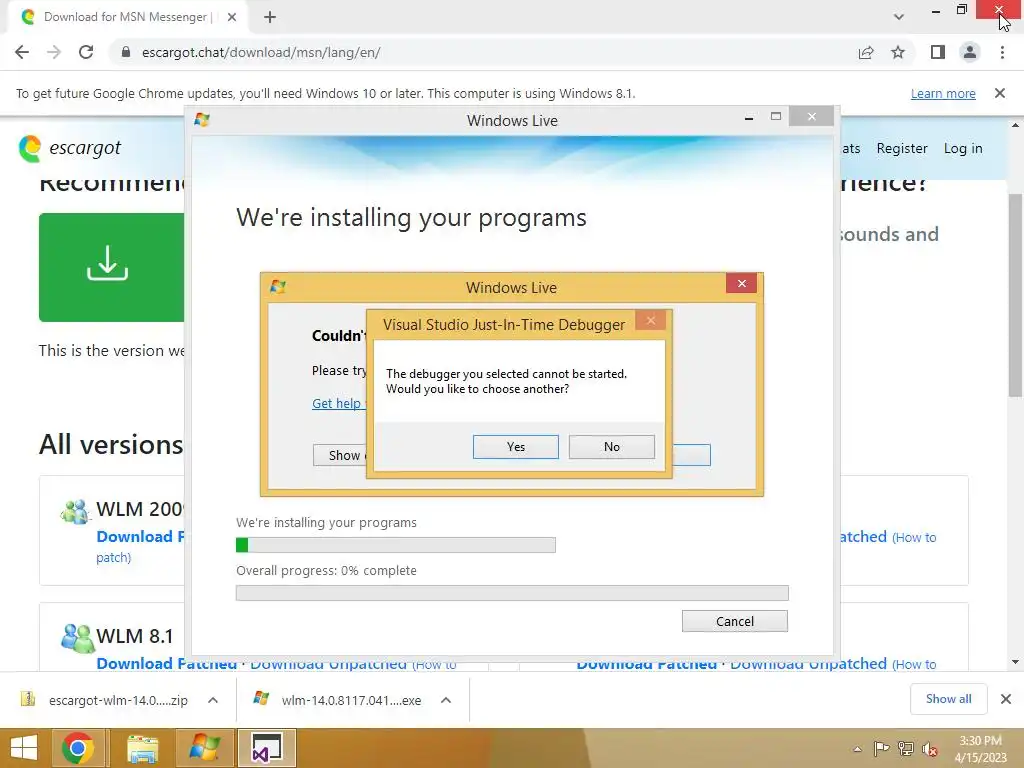Click Visual Studio debugger taskbar icon

266,748
